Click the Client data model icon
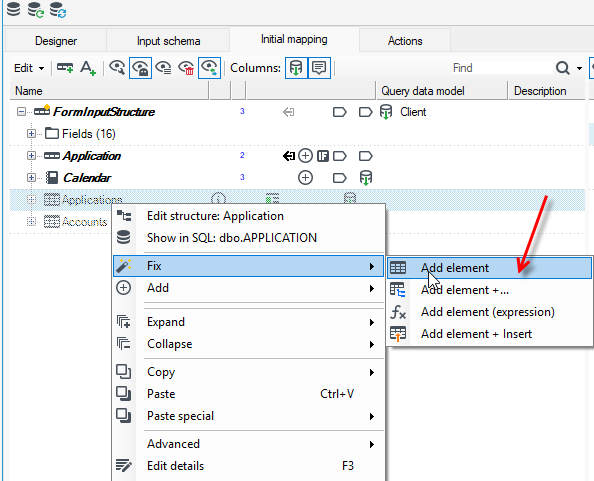The width and height of the screenshot is (594, 481). click(x=386, y=112)
